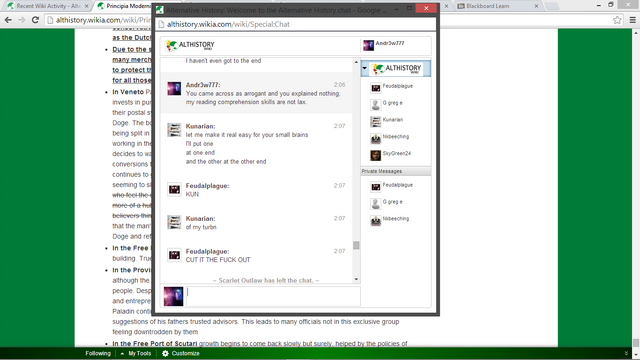Click Kunarian's avatar beside 'of my turbn'
640x360 pixels.
(174, 222)
